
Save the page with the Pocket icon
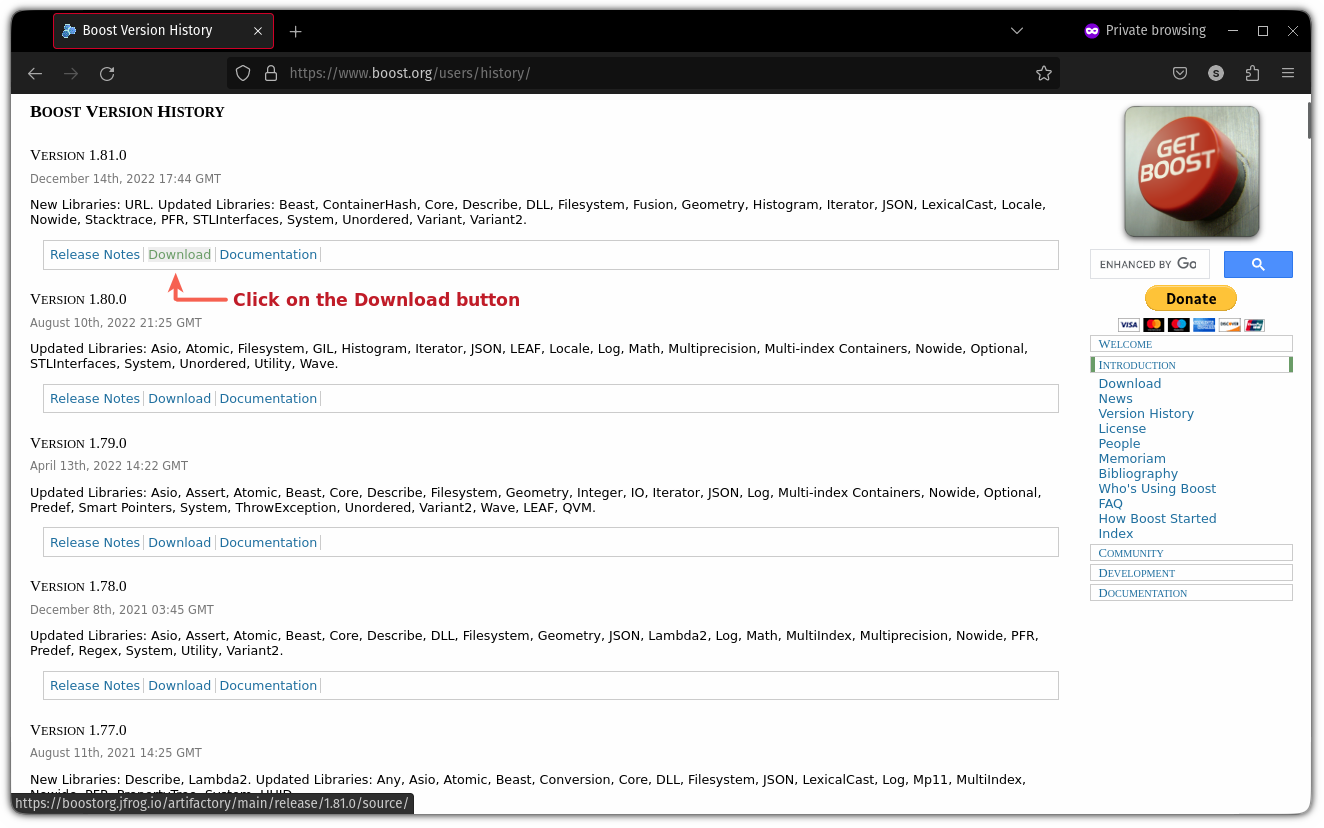click(x=1179, y=73)
